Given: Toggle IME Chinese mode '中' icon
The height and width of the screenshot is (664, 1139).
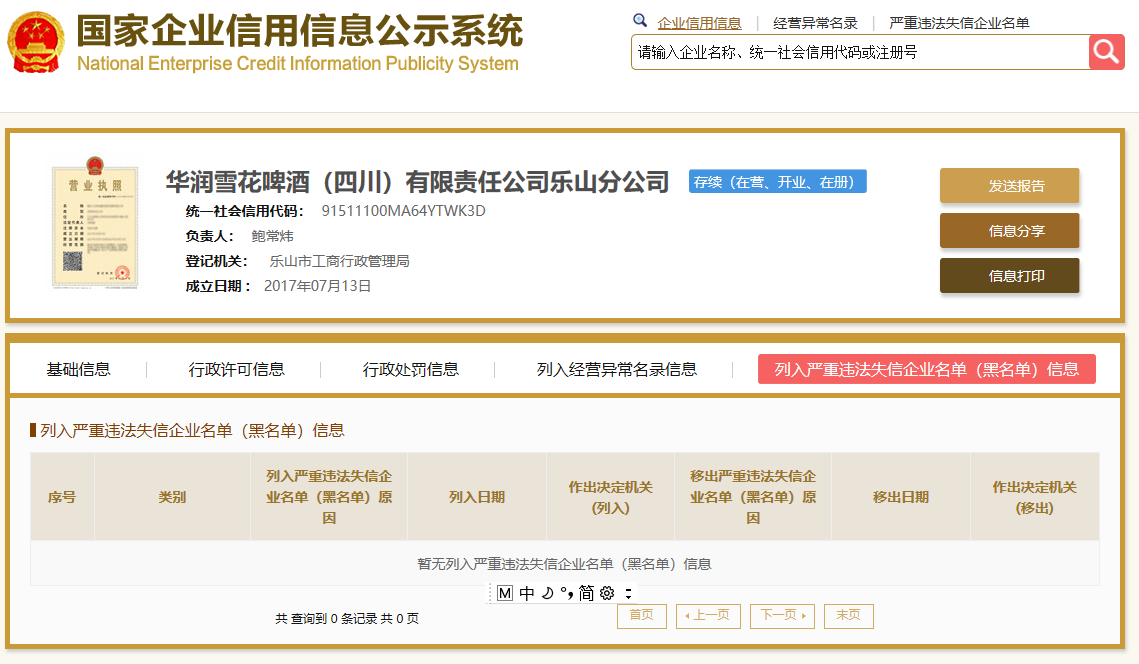Looking at the screenshot, I should click(527, 593).
